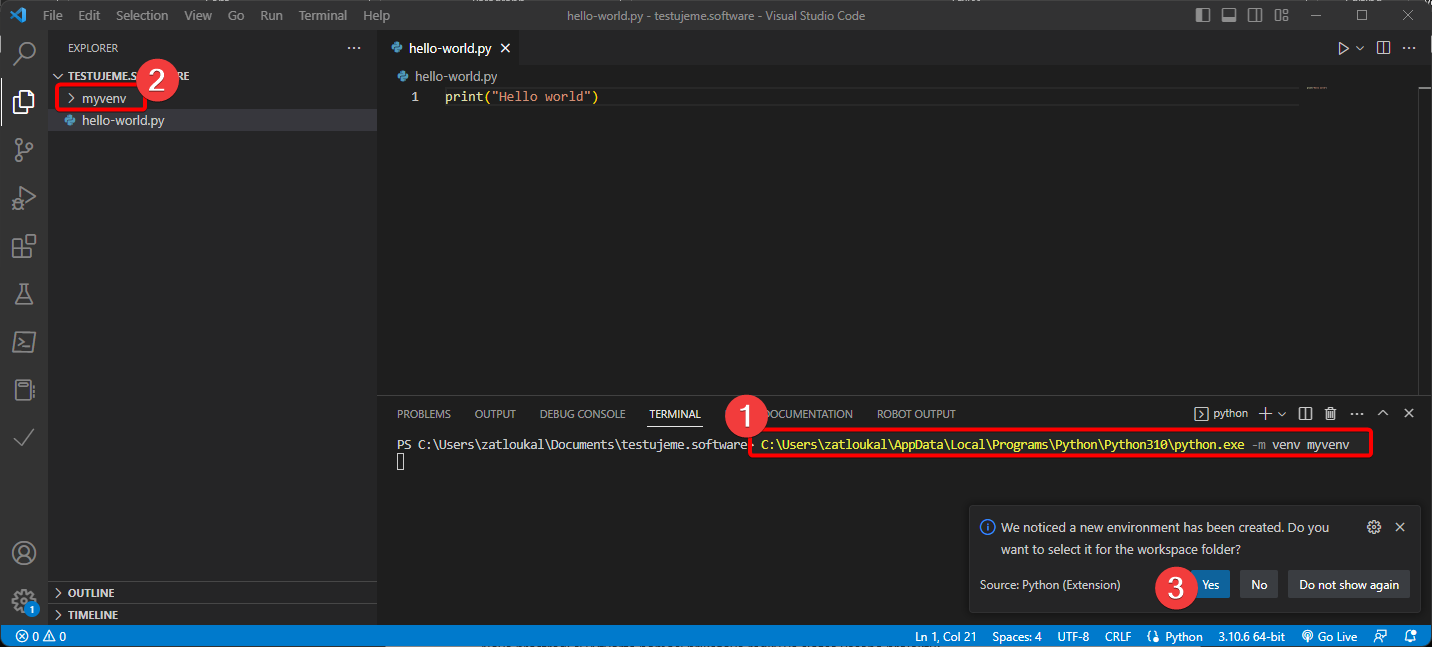Click Split Editor Right icon
Screen dimensions: 1432x647
pyautogui.click(x=1383, y=48)
